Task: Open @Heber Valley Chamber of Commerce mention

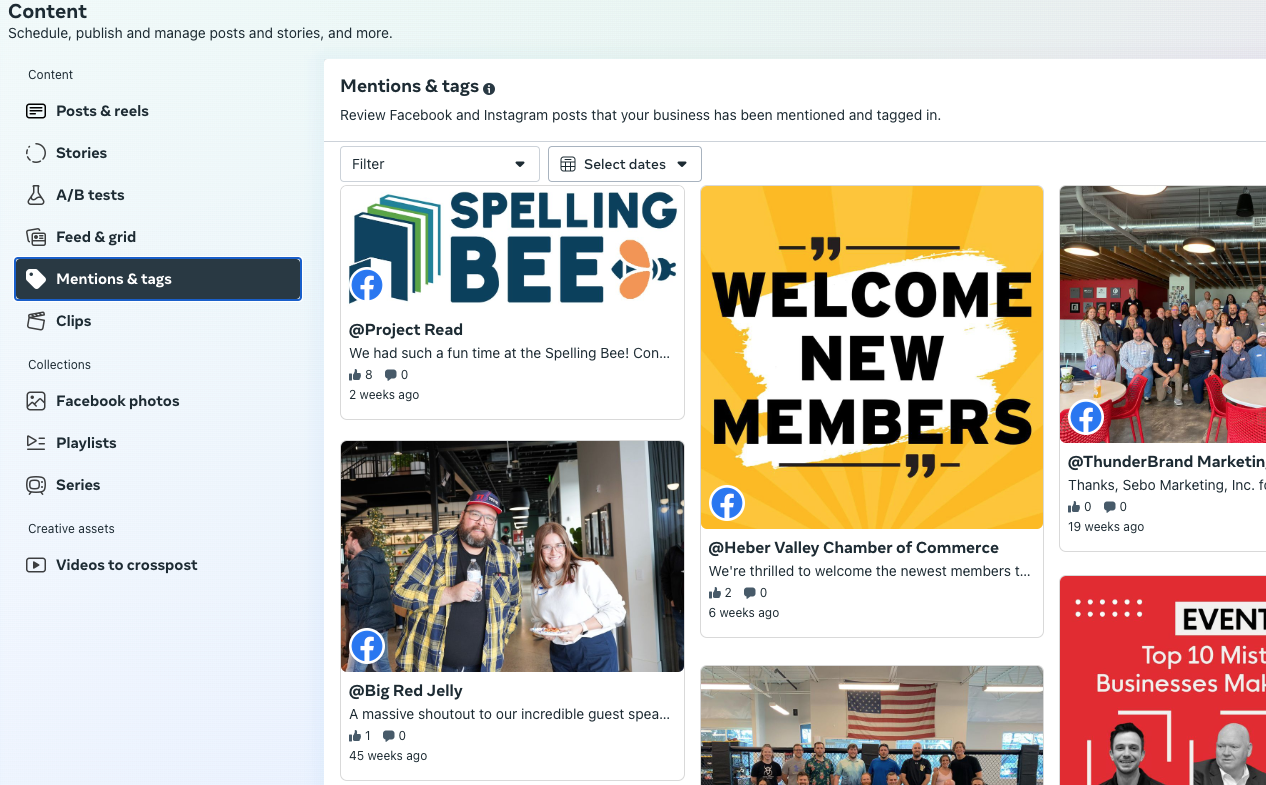Action: (x=854, y=548)
